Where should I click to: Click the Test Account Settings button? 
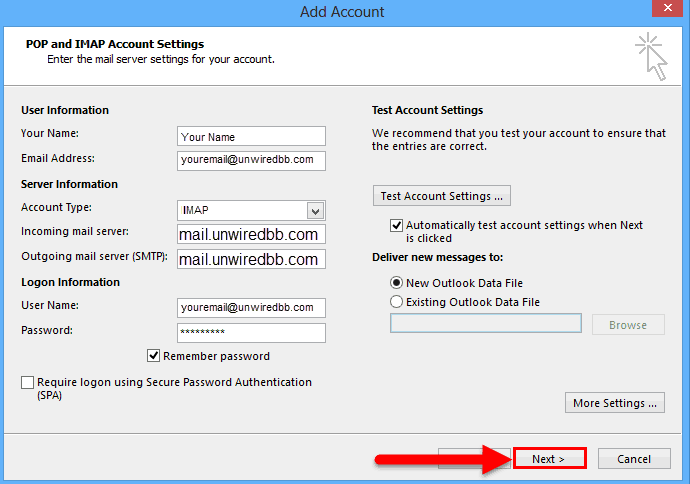coord(442,196)
